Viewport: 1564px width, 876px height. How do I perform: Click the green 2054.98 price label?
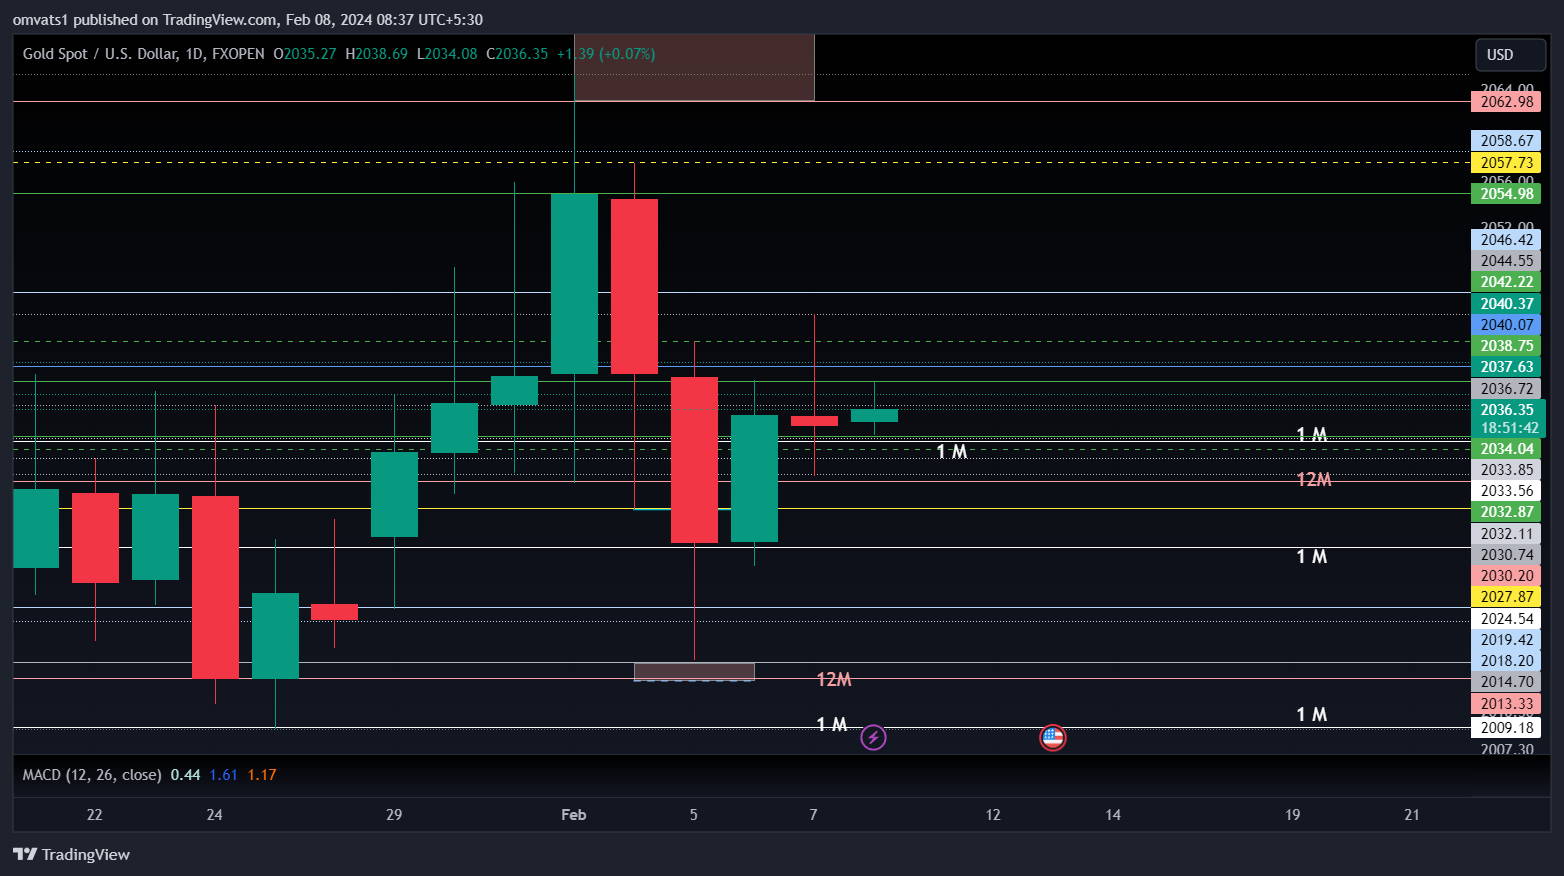point(1506,194)
